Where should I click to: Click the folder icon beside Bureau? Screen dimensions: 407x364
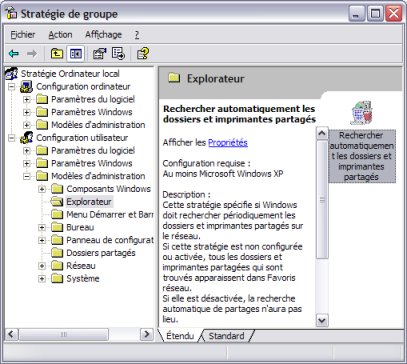[x=57, y=227]
